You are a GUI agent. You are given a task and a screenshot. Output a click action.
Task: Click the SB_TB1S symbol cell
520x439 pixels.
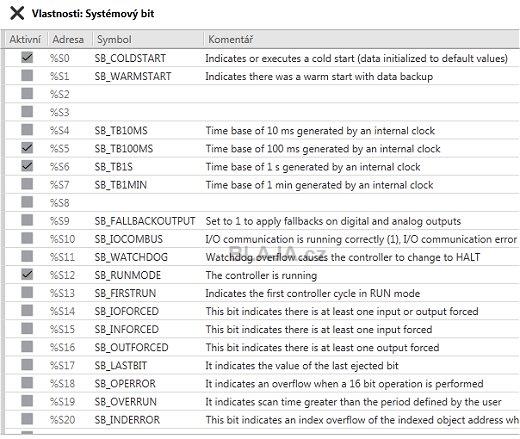pyautogui.click(x=113, y=167)
